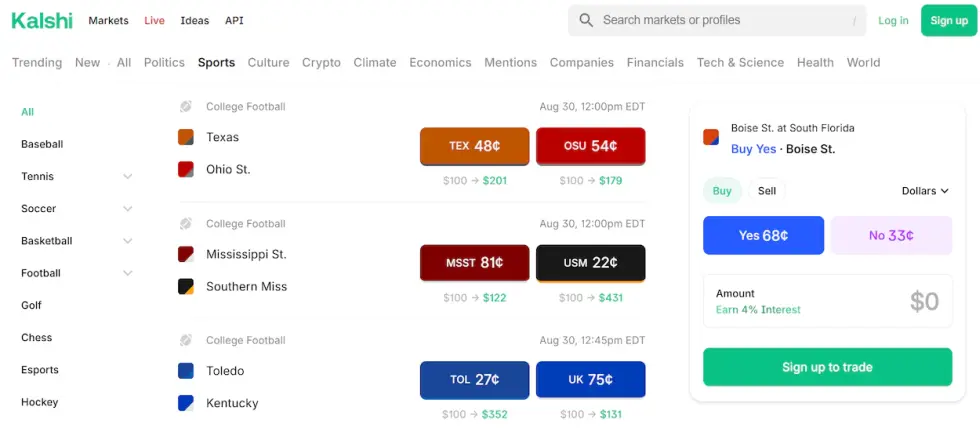Expand the Football sidebar category
The image size is (980, 428).
[127, 273]
